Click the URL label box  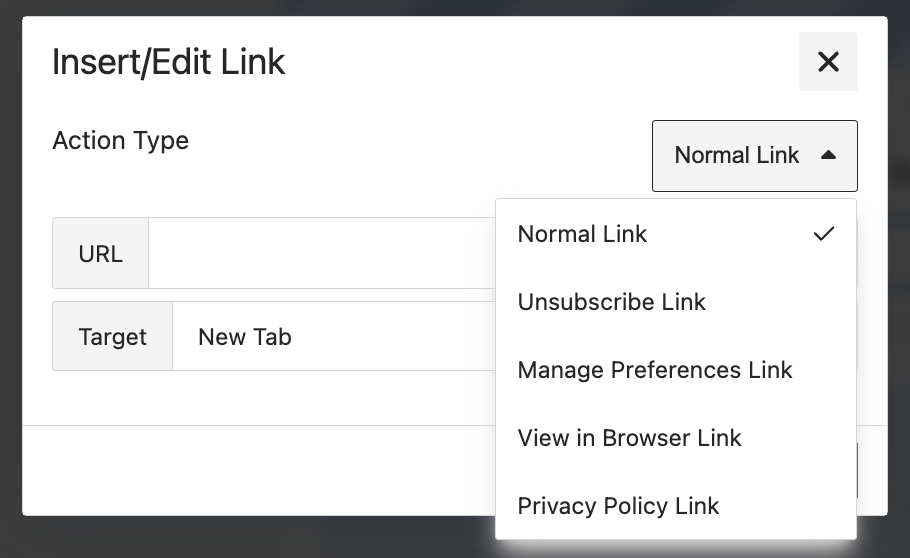[100, 253]
